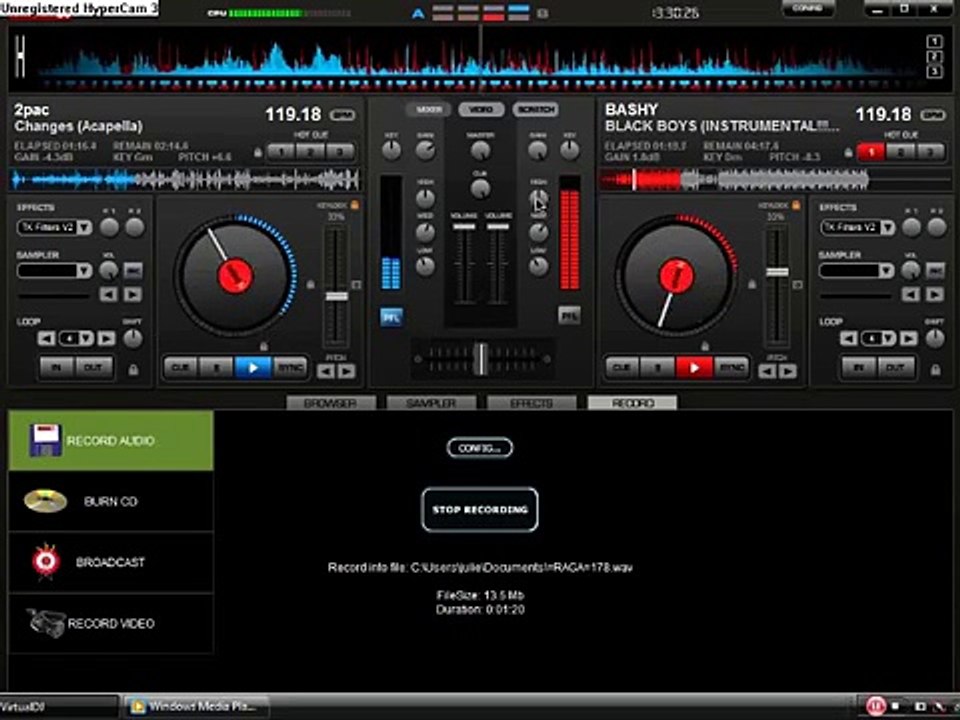The height and width of the screenshot is (720, 960).
Task: Toggle keylock on the right deck
Action: pyautogui.click(x=795, y=205)
